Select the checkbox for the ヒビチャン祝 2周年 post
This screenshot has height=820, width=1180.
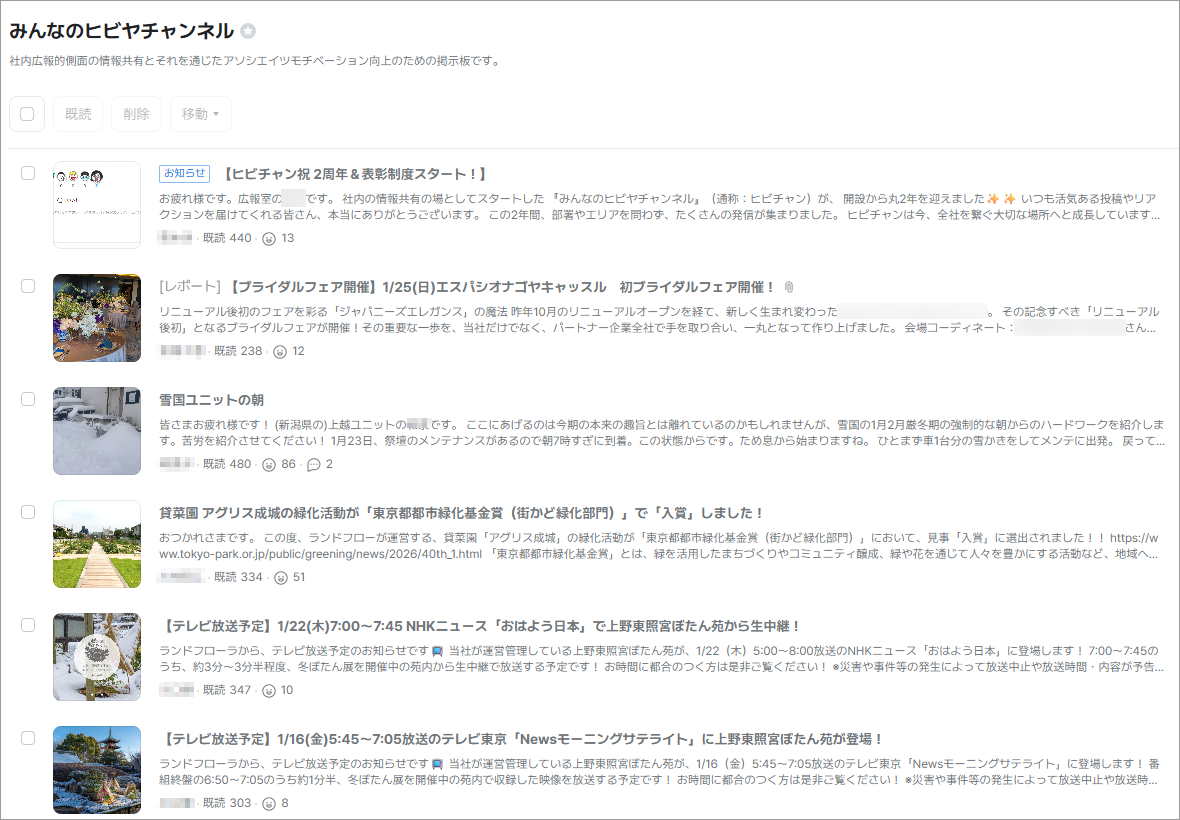[28, 173]
